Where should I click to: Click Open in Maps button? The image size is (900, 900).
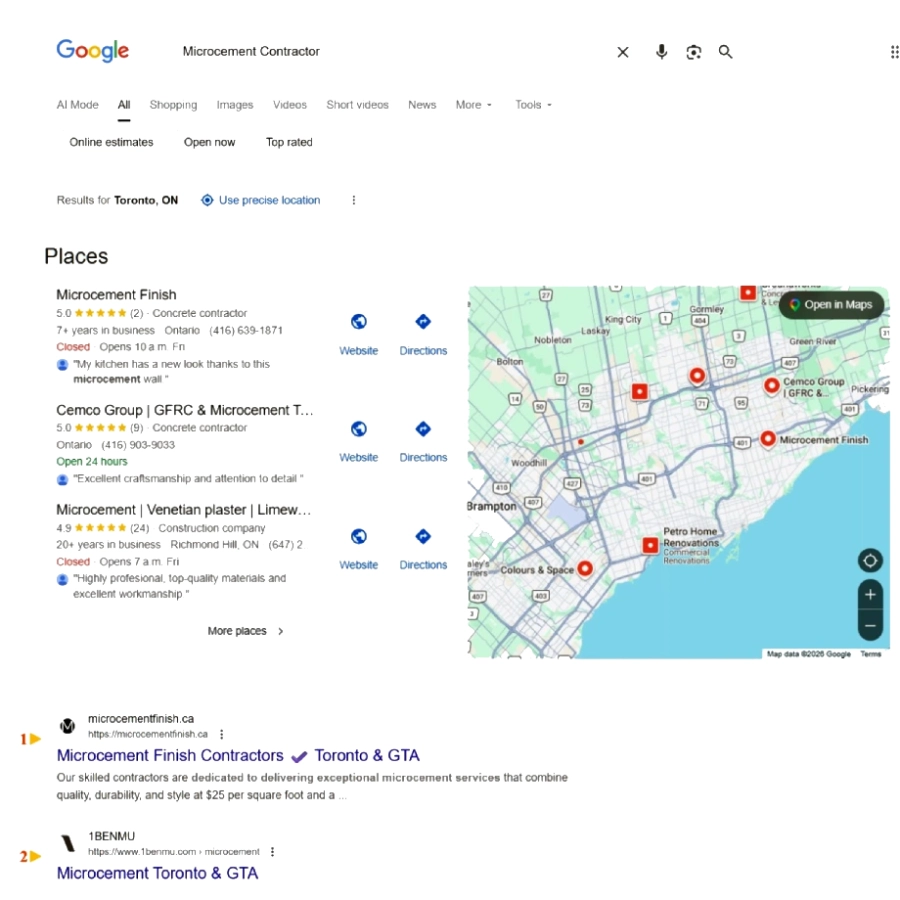(832, 305)
